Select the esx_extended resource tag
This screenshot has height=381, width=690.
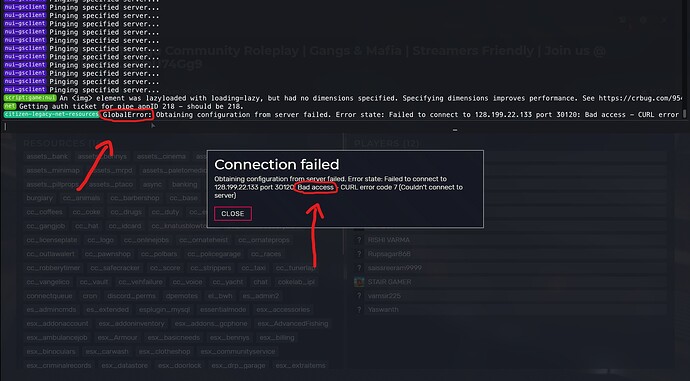click(x=108, y=309)
